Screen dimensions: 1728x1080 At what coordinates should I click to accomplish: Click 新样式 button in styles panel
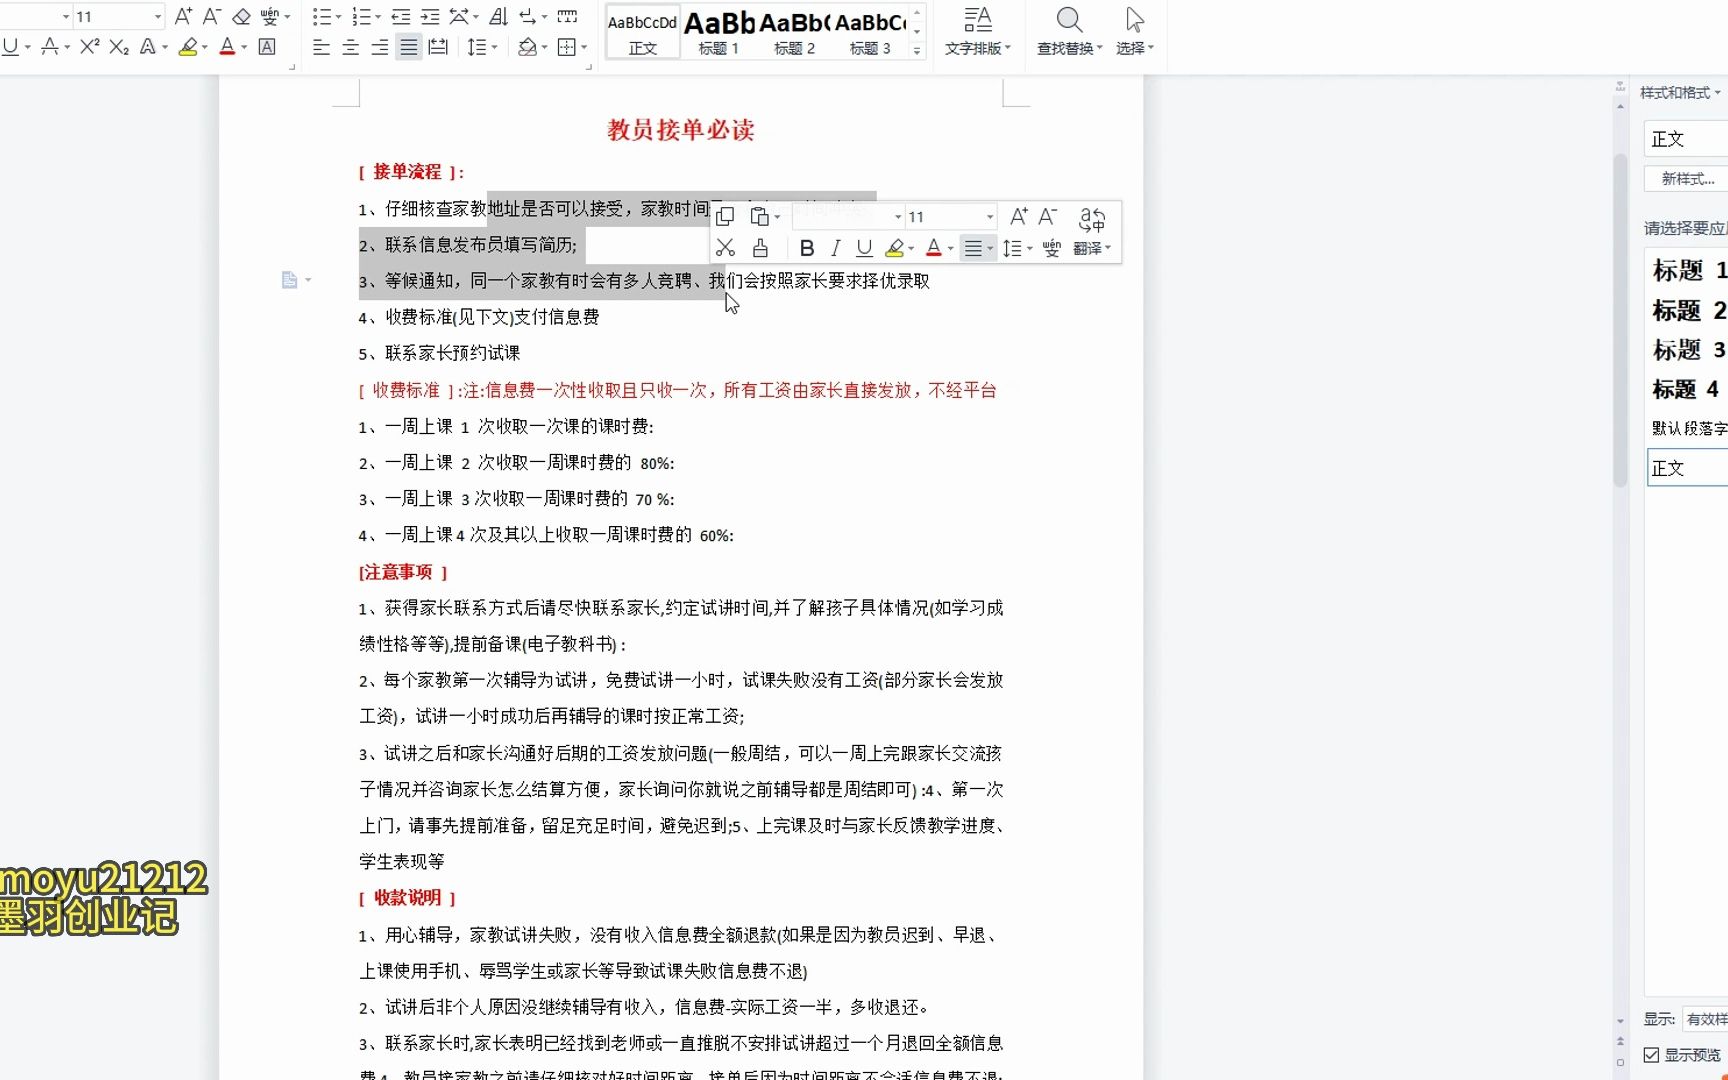1687,179
